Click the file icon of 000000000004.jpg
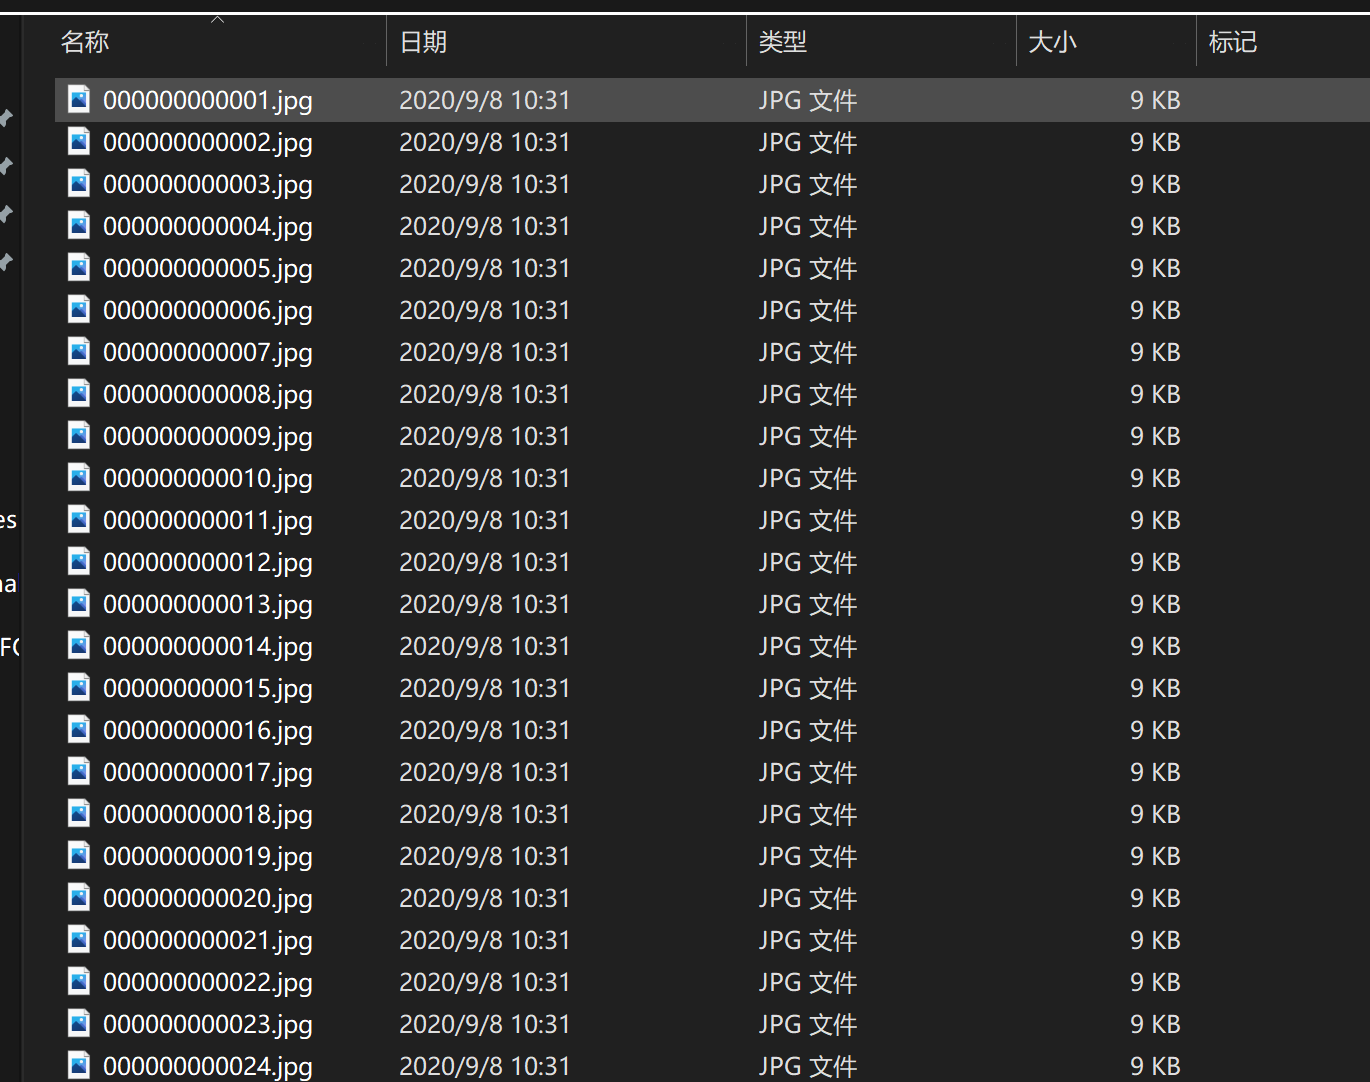1370x1082 pixels. [x=79, y=225]
